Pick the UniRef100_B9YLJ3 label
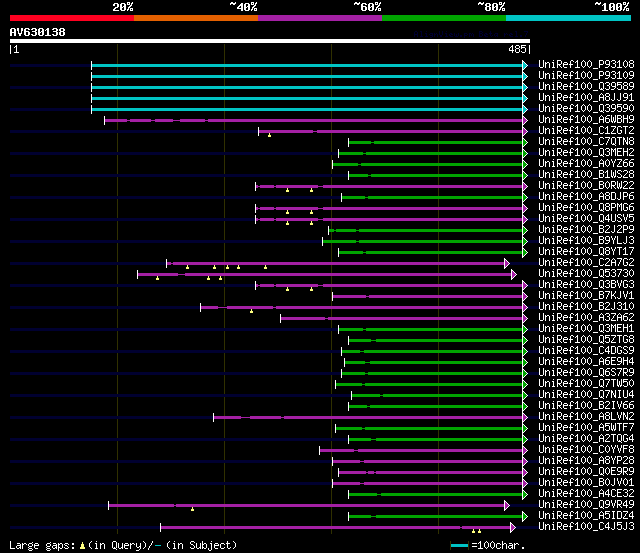This screenshot has width=640, height=553. click(586, 241)
